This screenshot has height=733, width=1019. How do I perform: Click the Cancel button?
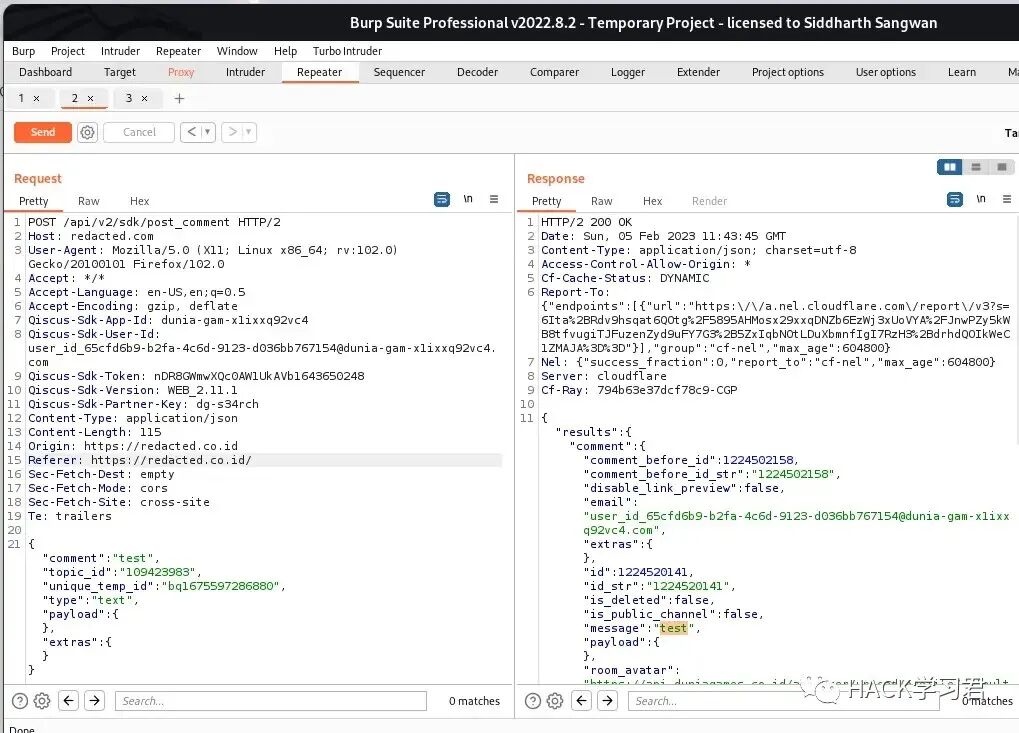(x=139, y=132)
